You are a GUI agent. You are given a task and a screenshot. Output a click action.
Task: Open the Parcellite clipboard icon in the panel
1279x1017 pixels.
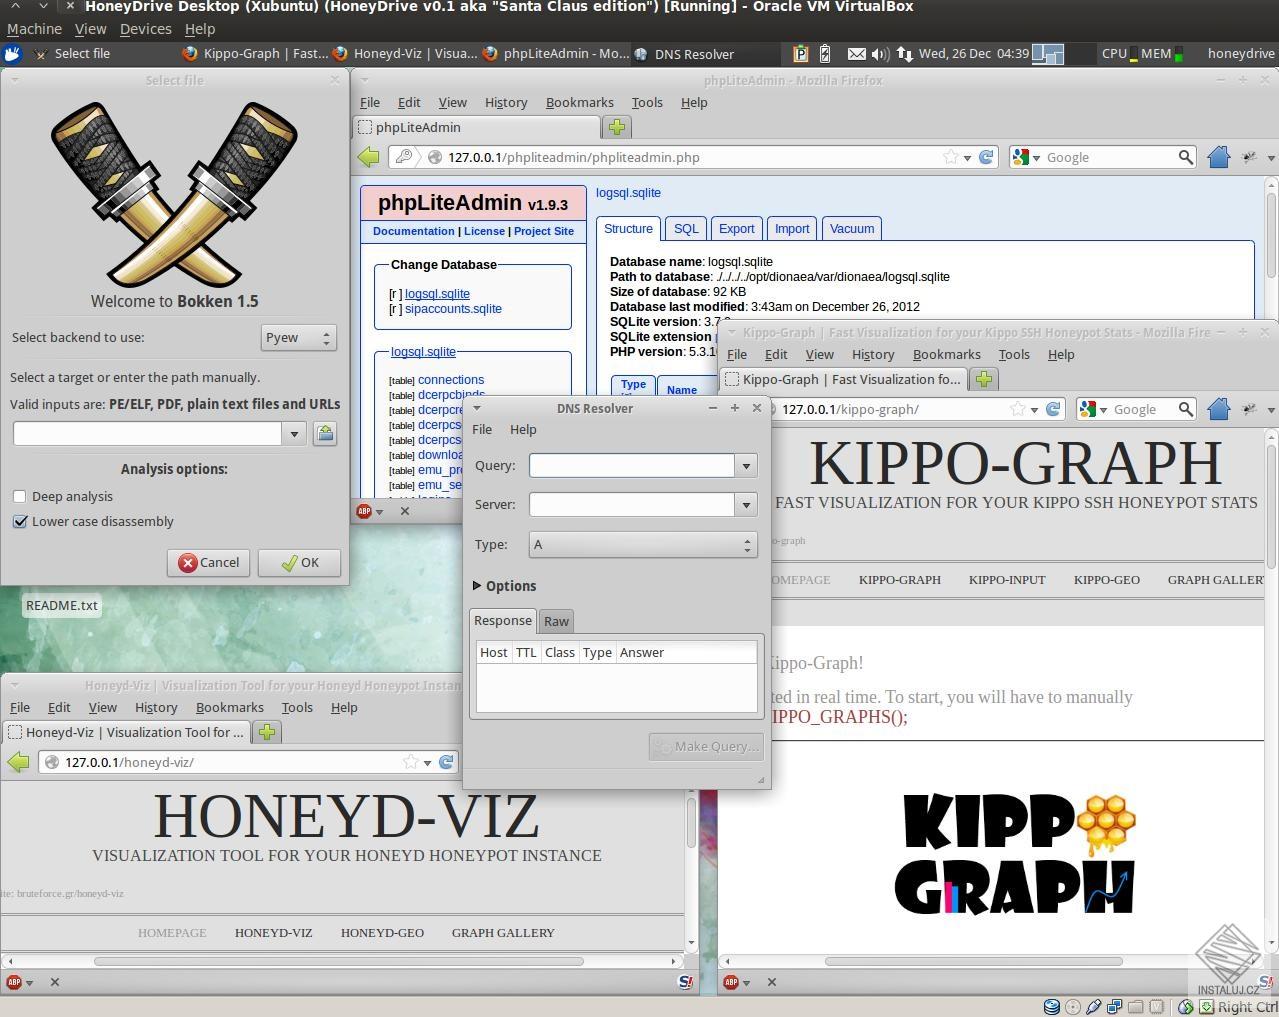pos(800,54)
